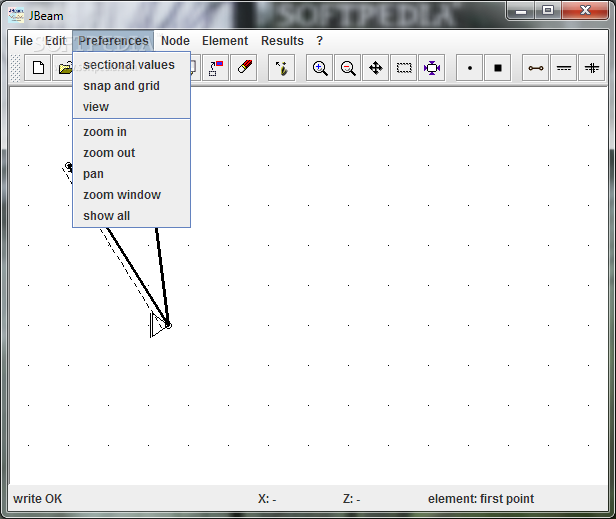This screenshot has height=519, width=616.
Task: Choose view in Preferences menu
Action: click(132, 107)
